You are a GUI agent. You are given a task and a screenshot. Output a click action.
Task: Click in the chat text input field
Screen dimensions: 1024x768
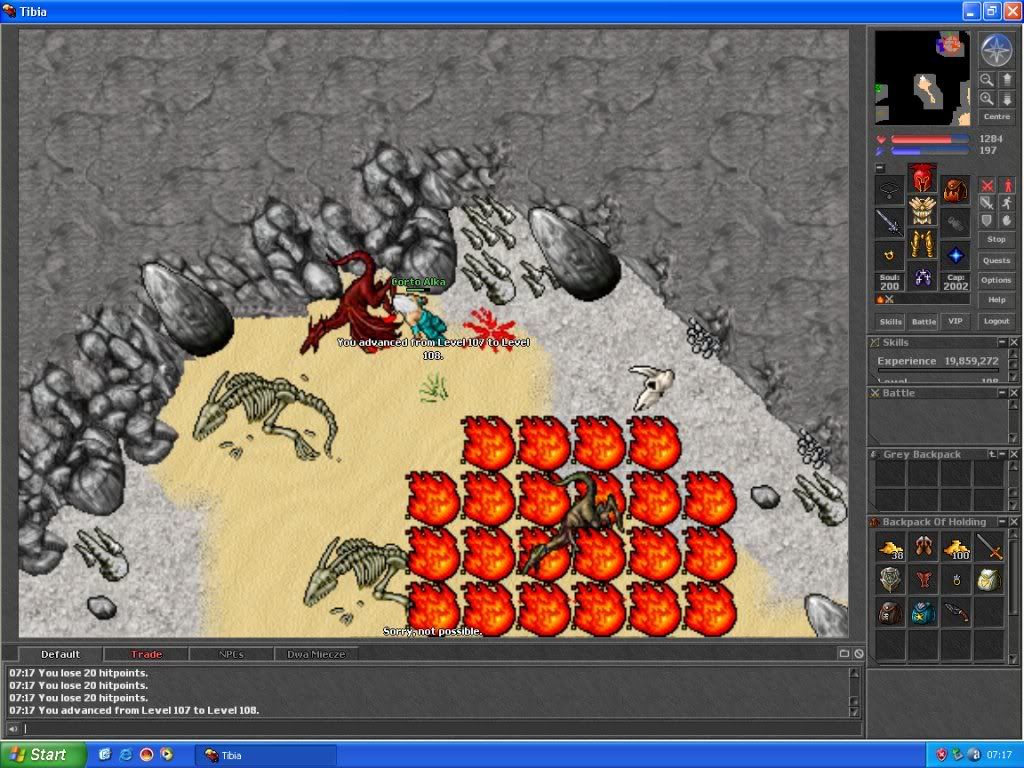coord(441,729)
